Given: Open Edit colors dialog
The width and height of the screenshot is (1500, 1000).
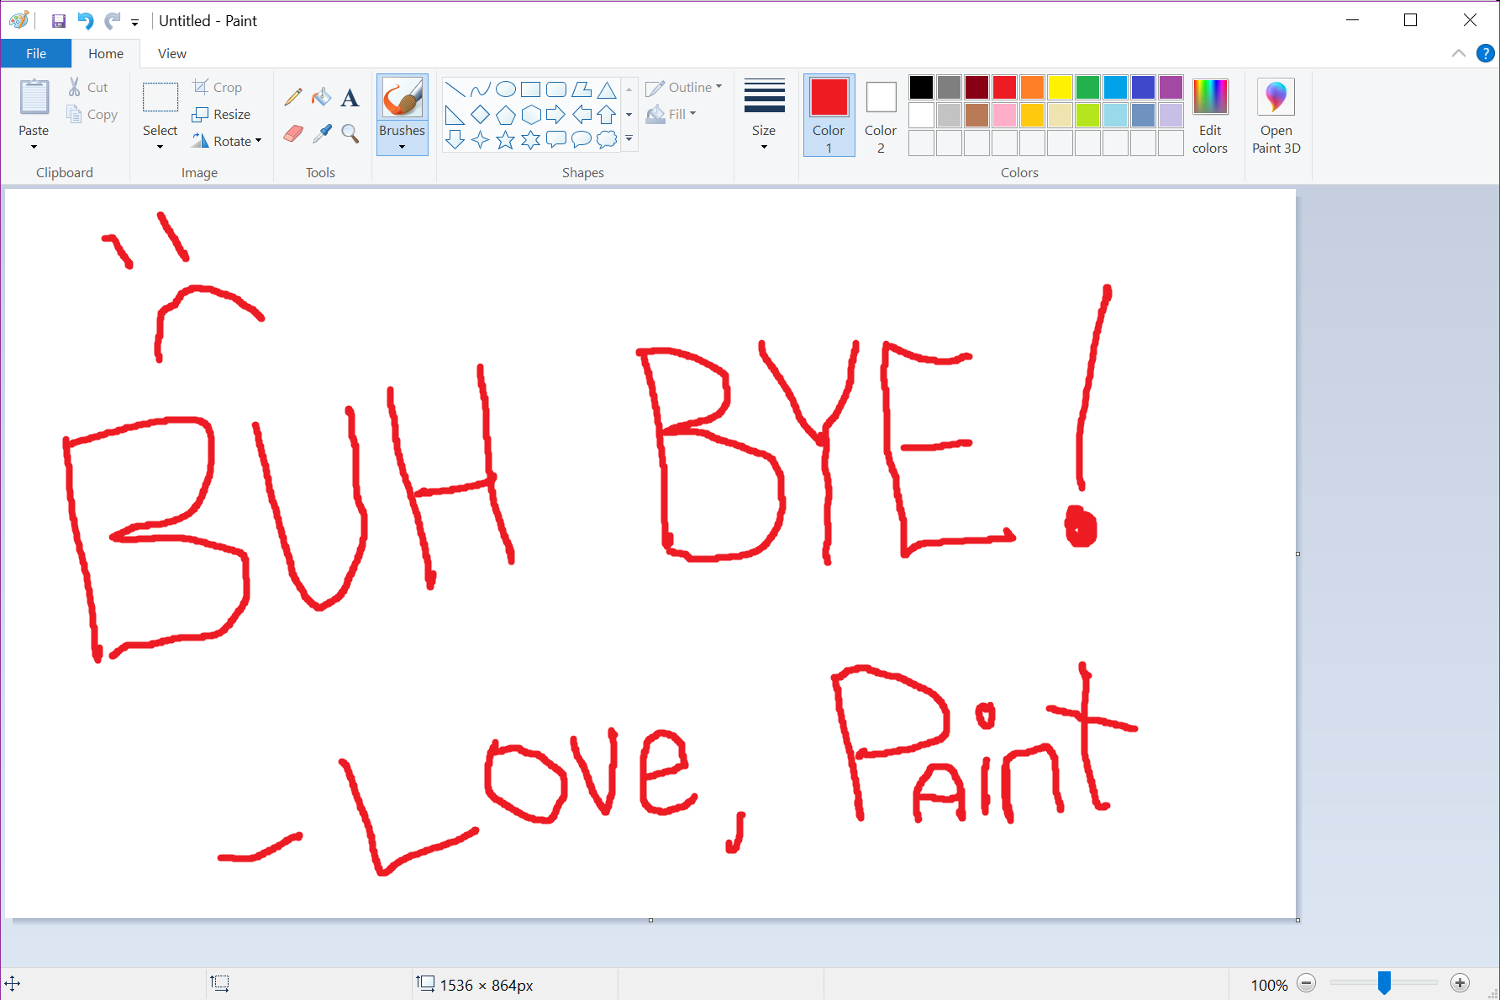Looking at the screenshot, I should click(1210, 116).
